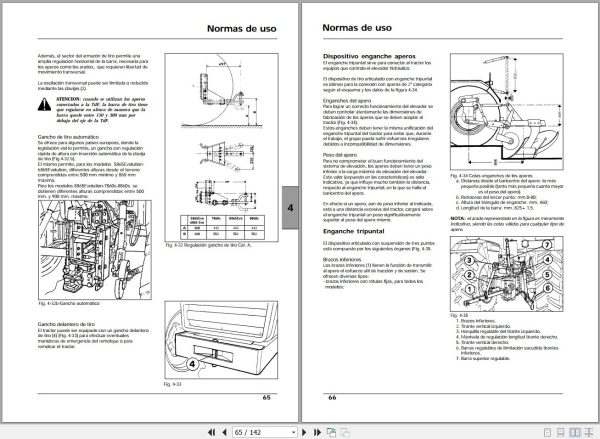Click the 'Gancho de tiro automático' heading
600x439 pixels.
[68, 137]
